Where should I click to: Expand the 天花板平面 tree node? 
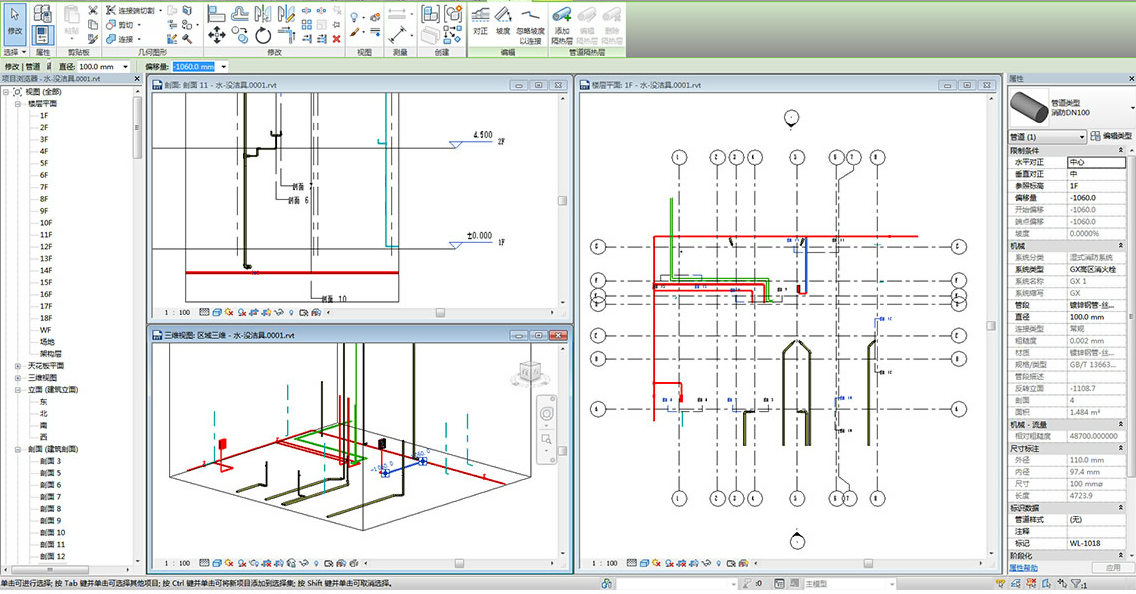18,366
